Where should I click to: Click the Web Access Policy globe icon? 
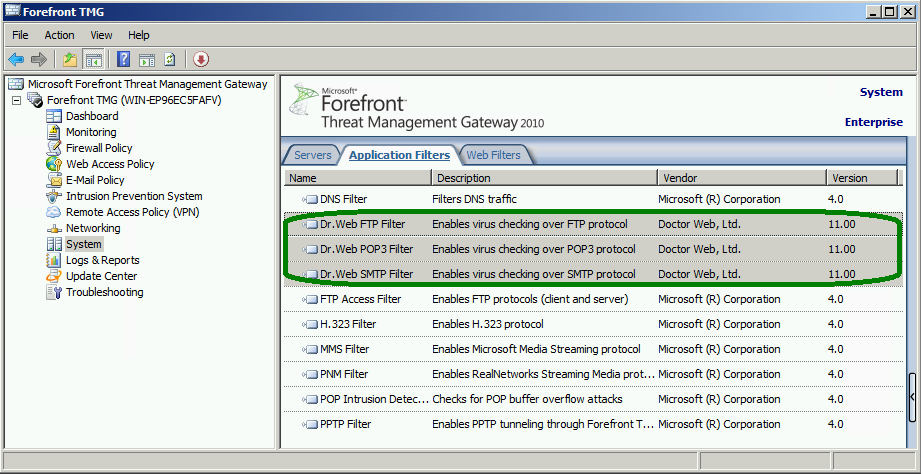54,164
